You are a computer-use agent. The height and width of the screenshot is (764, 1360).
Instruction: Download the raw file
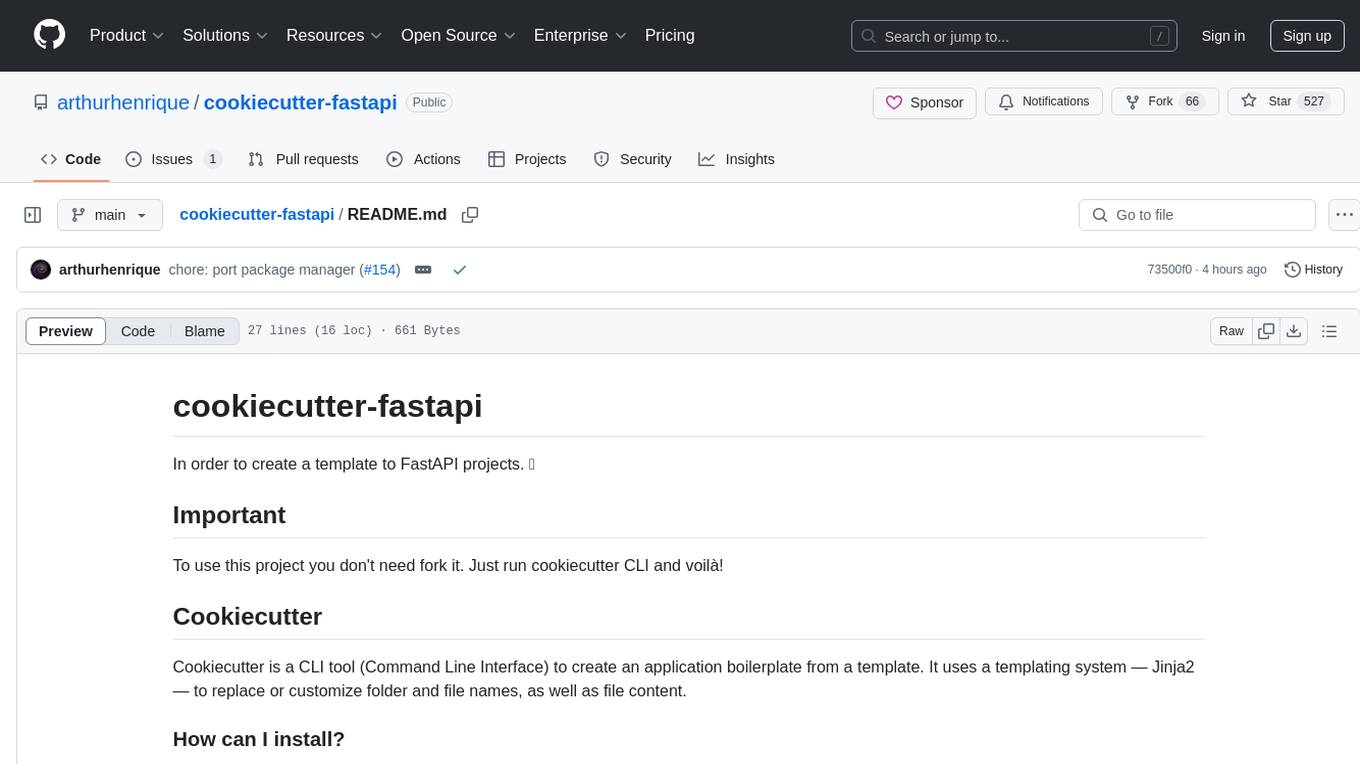click(1294, 331)
